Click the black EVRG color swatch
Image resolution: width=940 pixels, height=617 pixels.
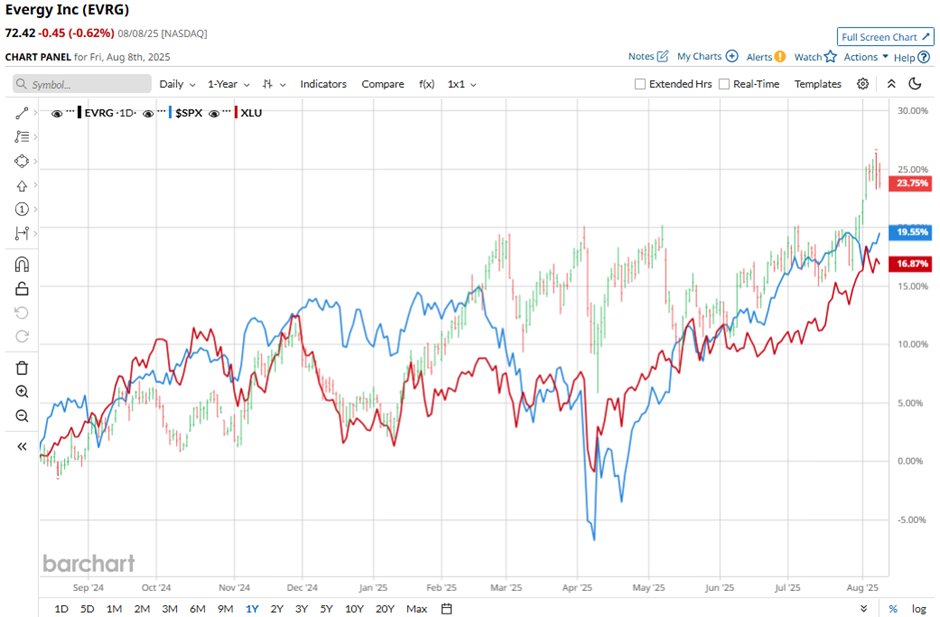point(80,113)
